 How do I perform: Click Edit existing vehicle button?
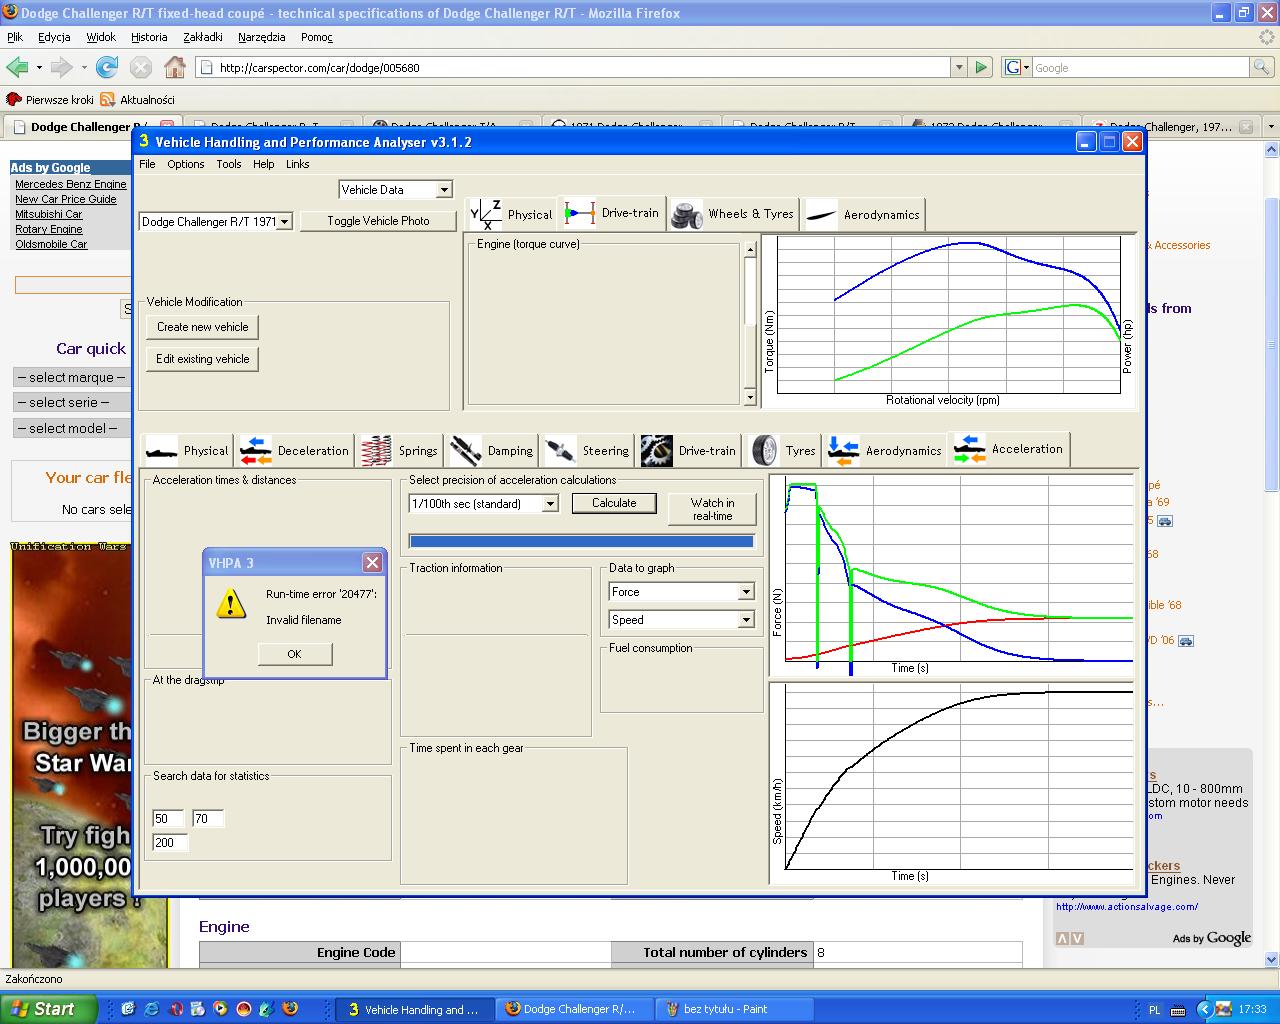202,359
